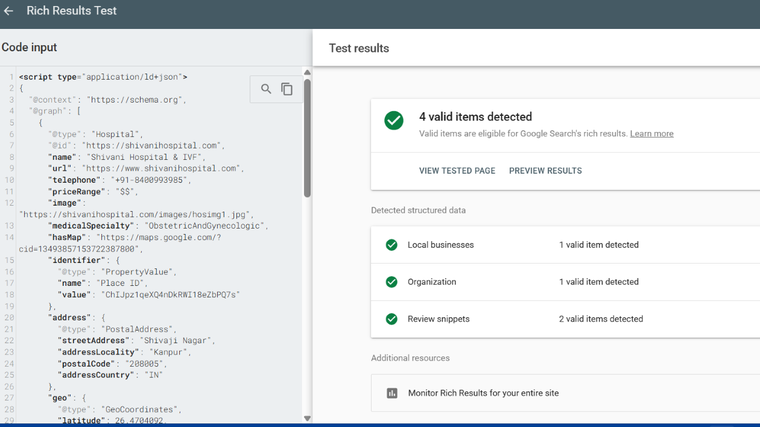
Task: Click the name Shivani Hospital & IVF line
Action: pos(127,157)
